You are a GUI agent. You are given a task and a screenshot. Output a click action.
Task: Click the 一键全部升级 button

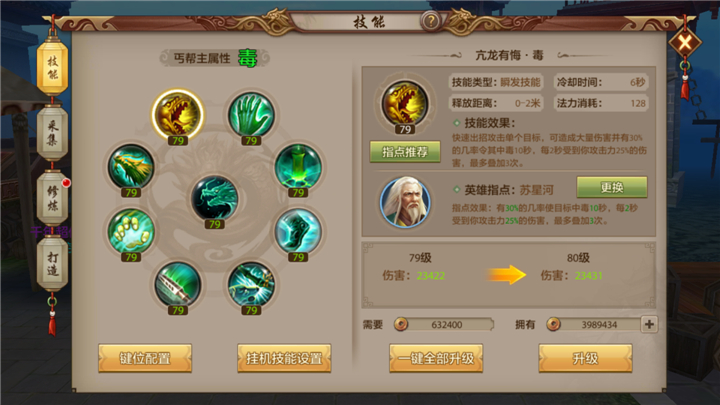click(436, 358)
